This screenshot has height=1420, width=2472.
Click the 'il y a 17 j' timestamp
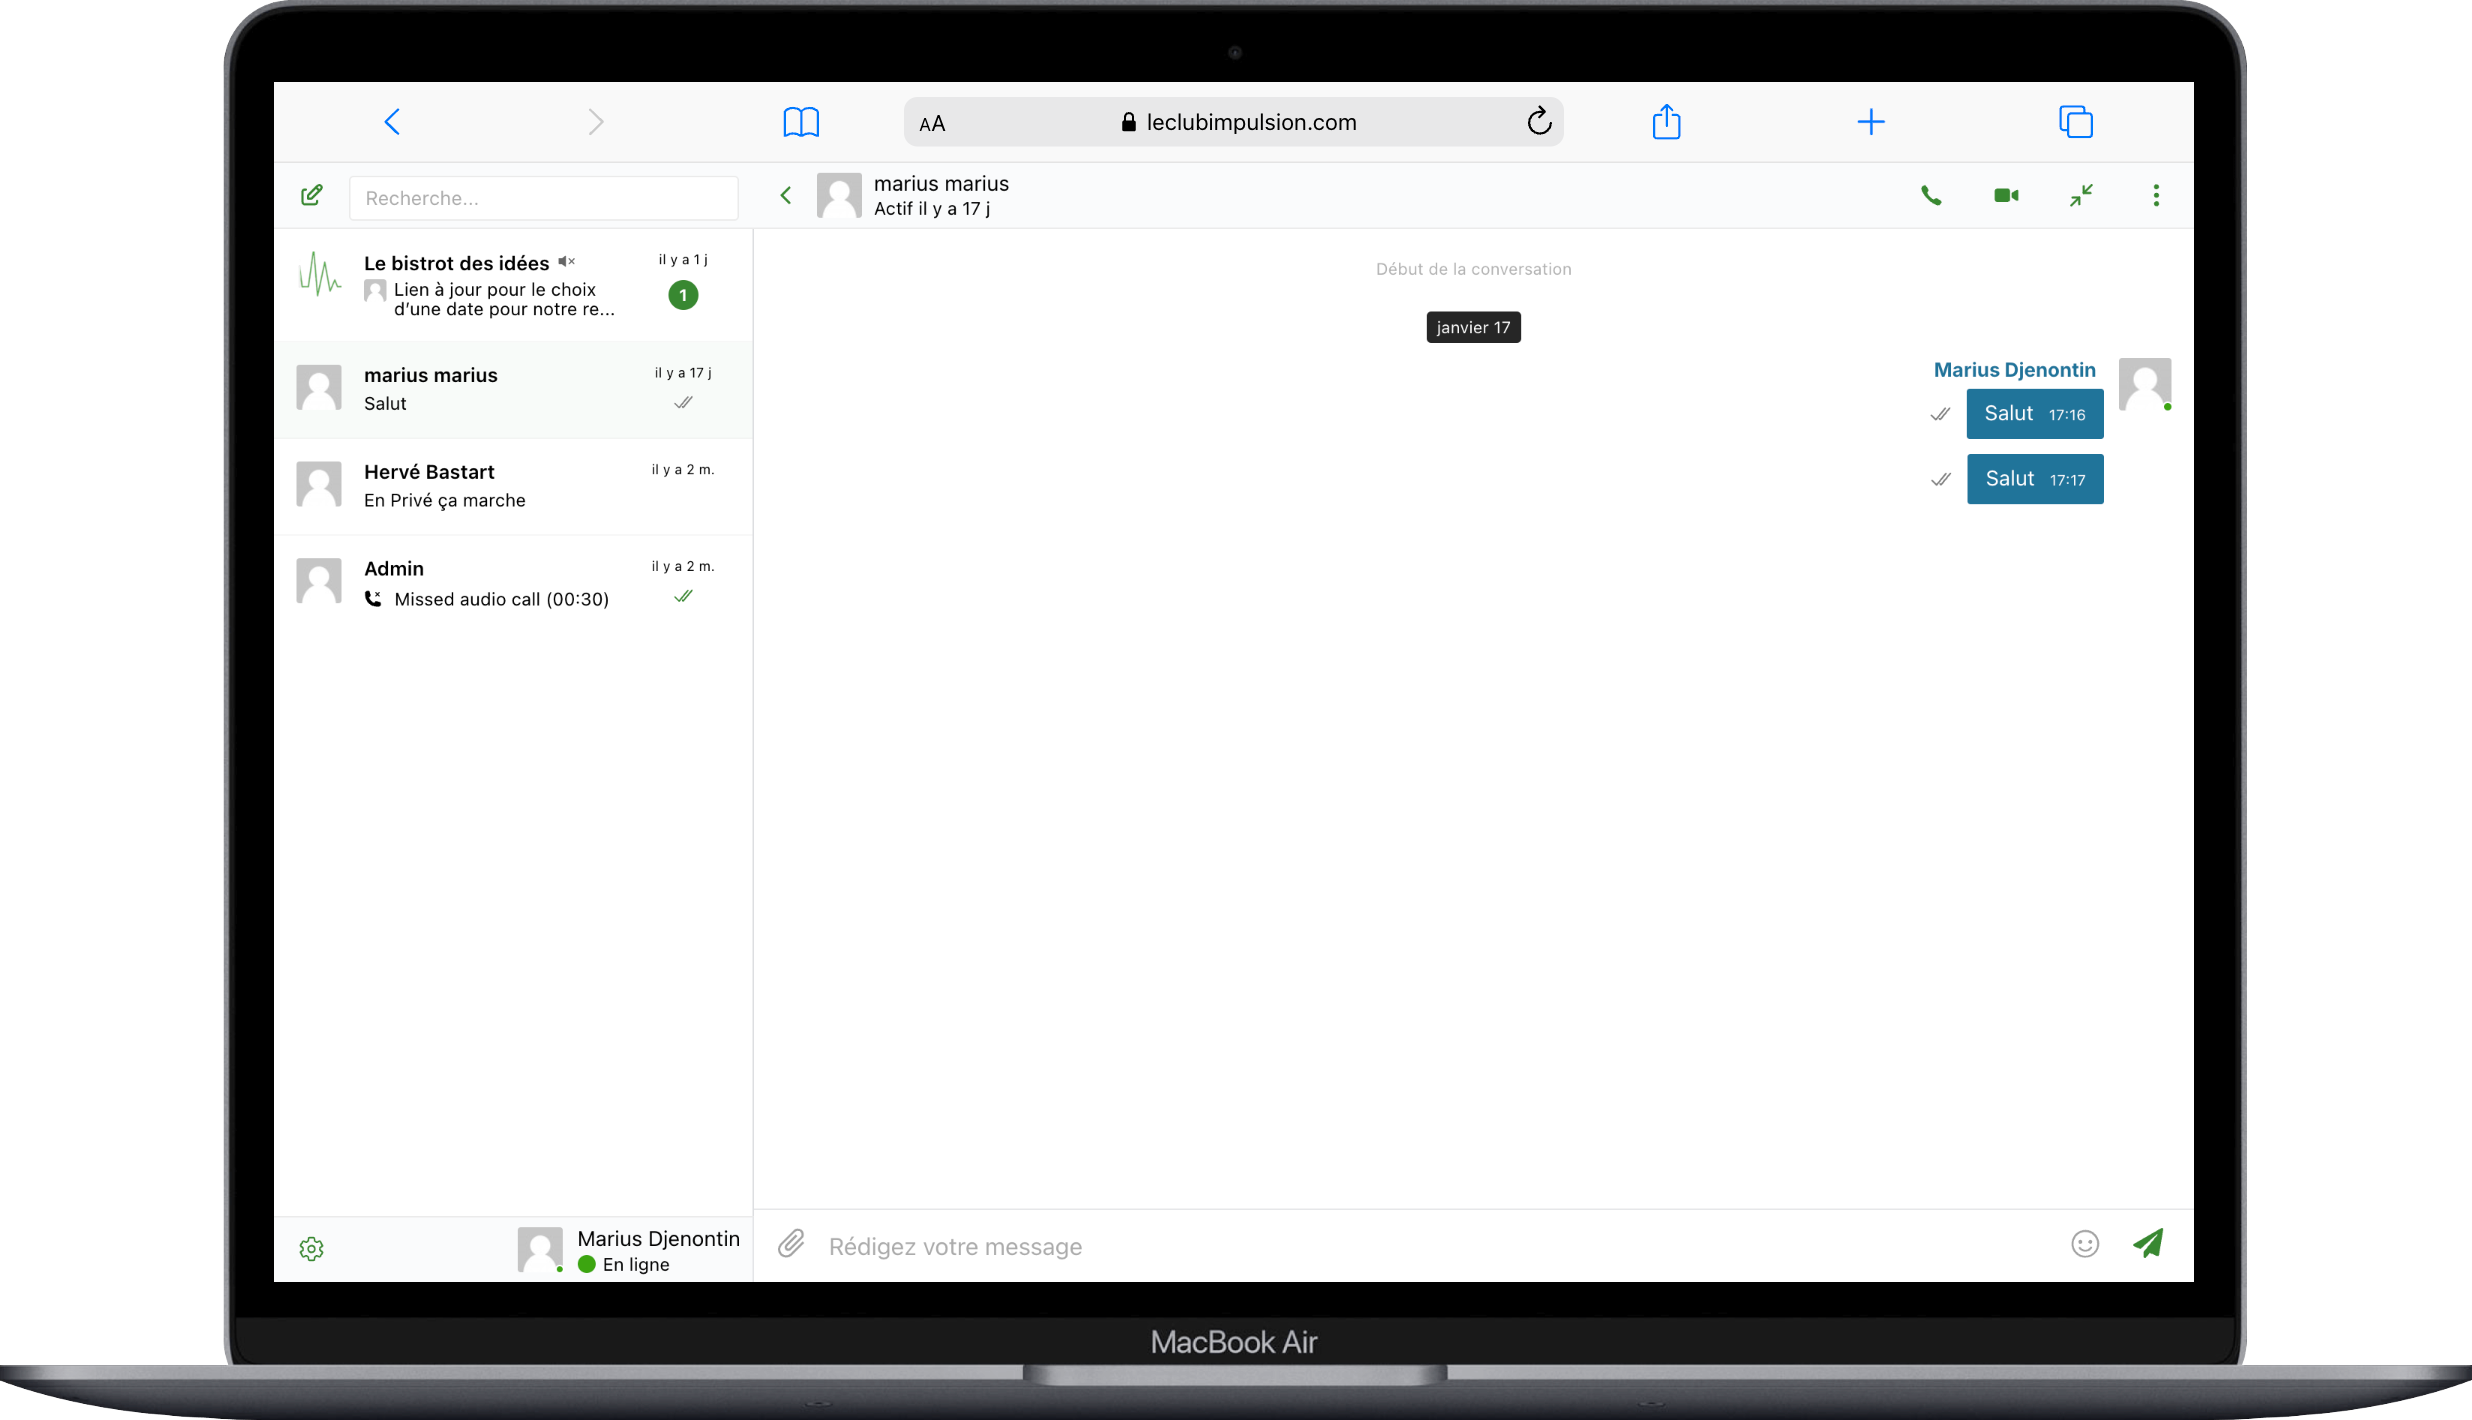point(683,373)
